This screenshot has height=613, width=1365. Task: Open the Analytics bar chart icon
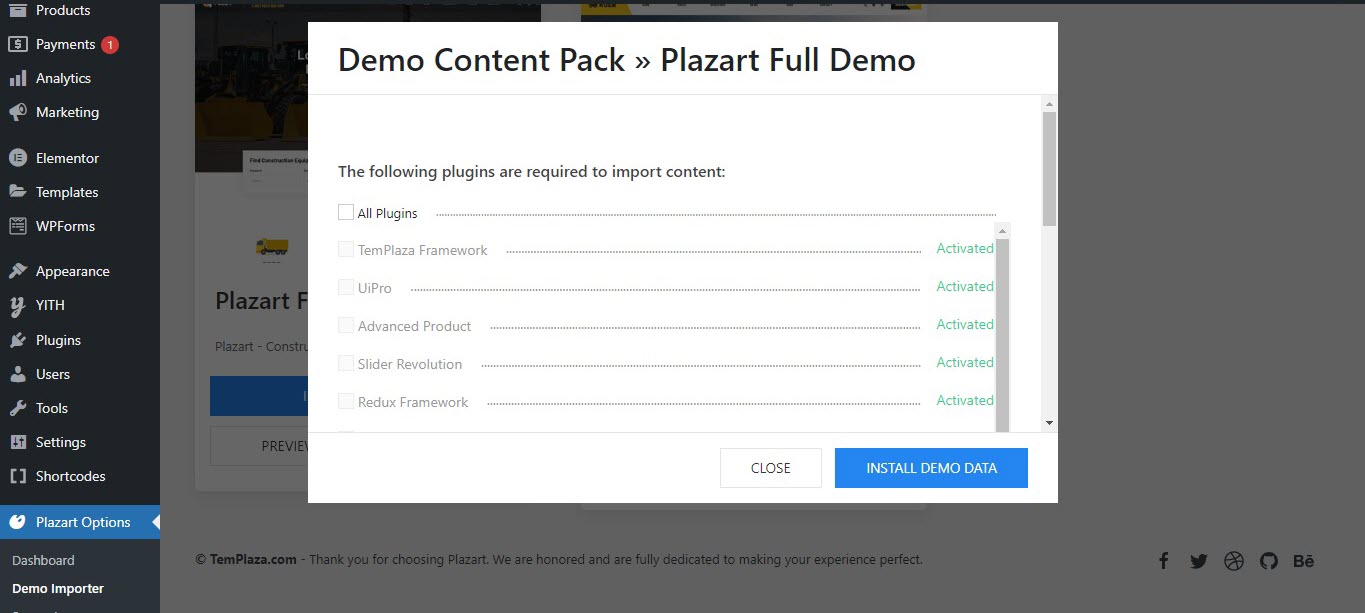point(17,78)
